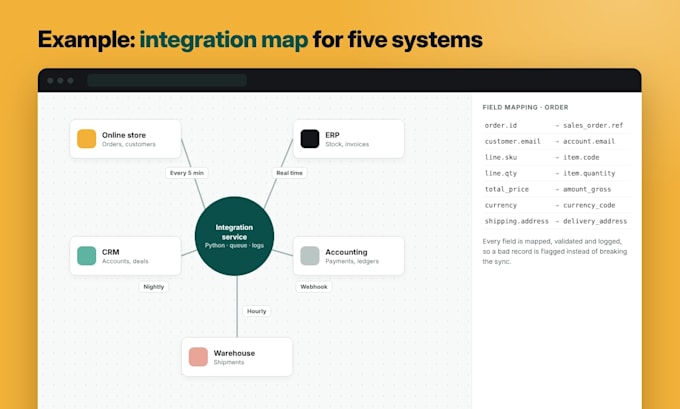Select the Warehouse card title

[x=234, y=353]
